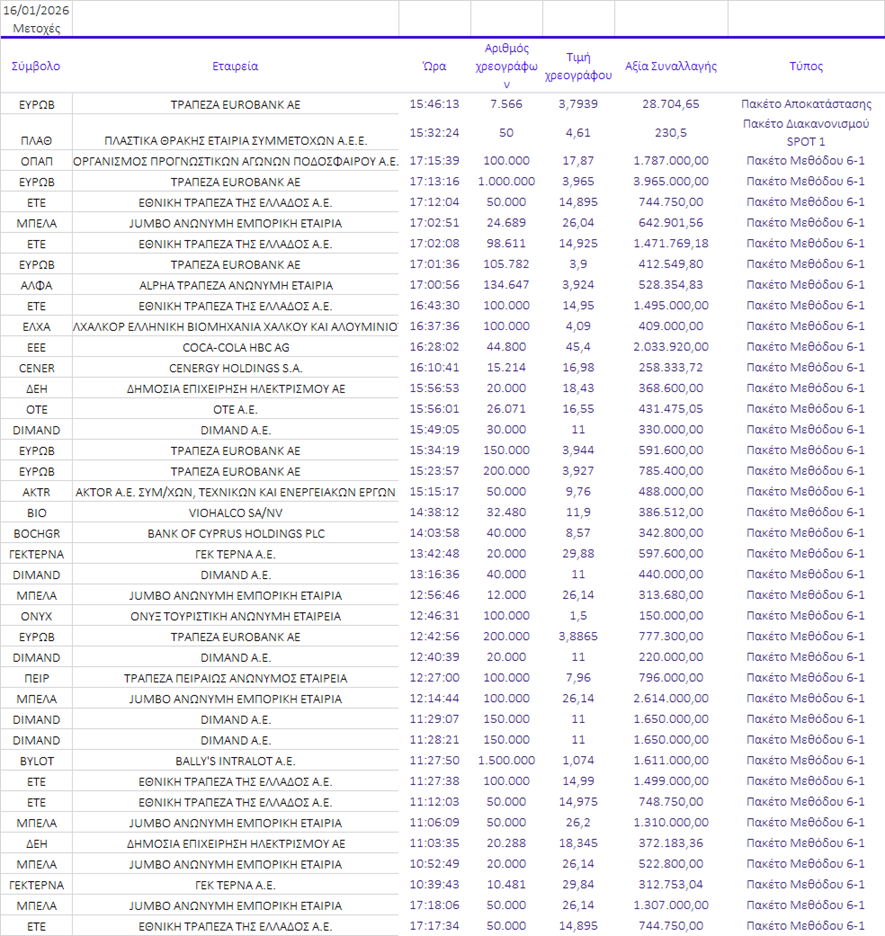
Task: Select the price 18,345
Action: coord(578,843)
